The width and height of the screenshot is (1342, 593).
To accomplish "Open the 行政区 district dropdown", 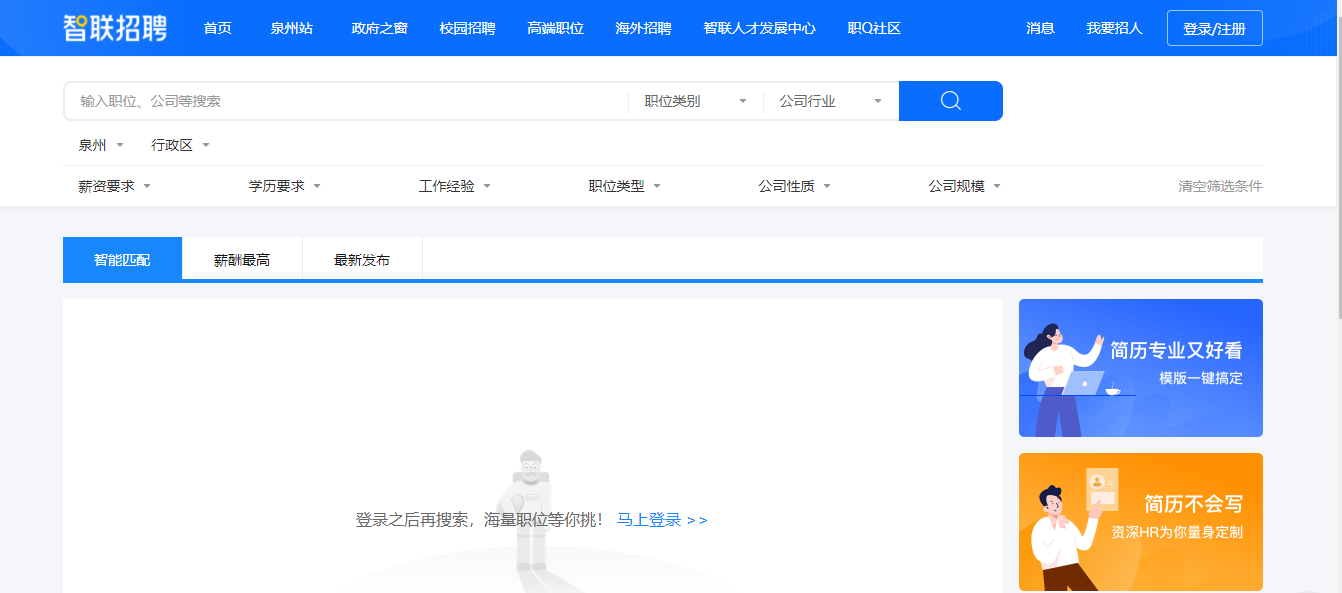I will [180, 145].
